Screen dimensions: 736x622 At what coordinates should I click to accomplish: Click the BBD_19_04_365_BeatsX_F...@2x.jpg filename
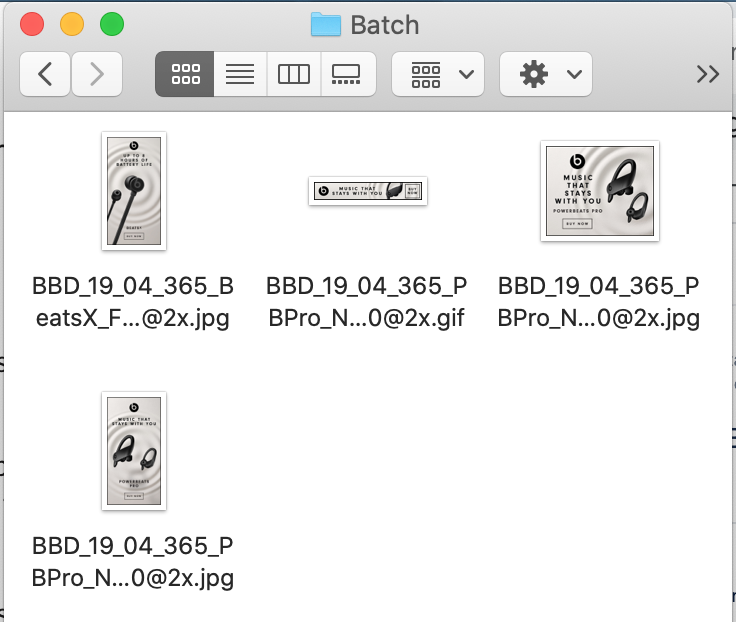pyautogui.click(x=133, y=303)
